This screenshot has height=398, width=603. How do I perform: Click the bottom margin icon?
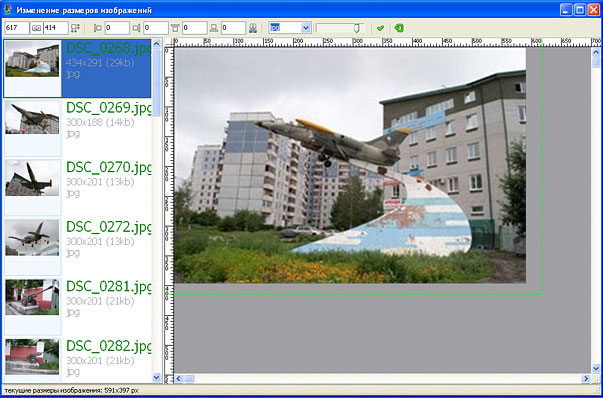[214, 28]
